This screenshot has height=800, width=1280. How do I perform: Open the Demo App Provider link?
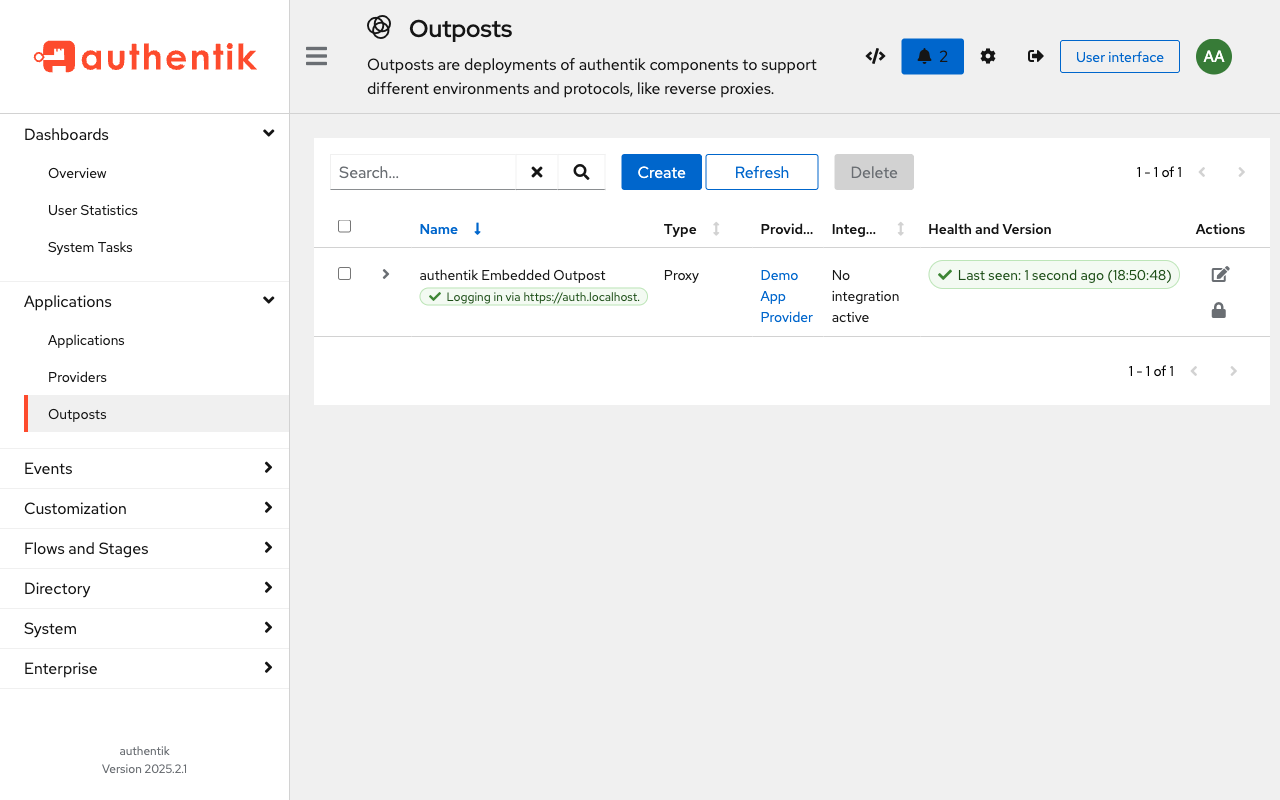pyautogui.click(x=786, y=296)
